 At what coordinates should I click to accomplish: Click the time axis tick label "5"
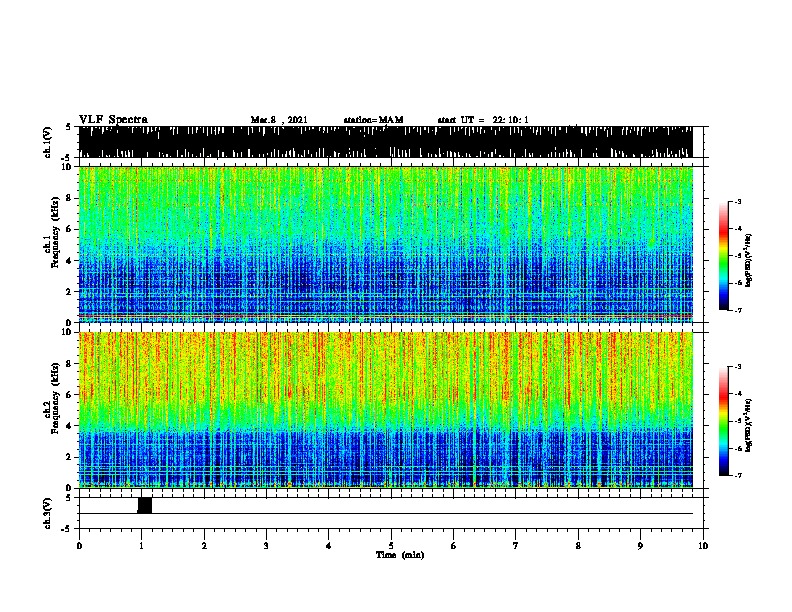pos(391,546)
